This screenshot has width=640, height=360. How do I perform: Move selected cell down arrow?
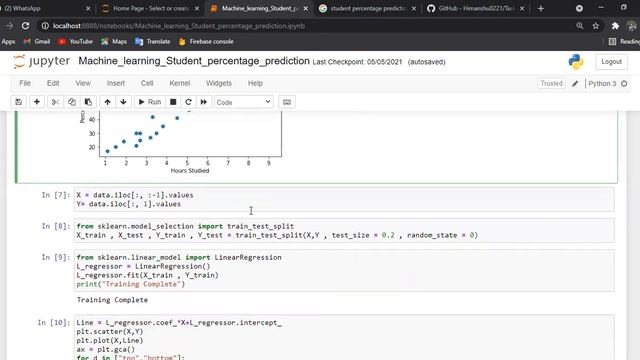[123, 102]
